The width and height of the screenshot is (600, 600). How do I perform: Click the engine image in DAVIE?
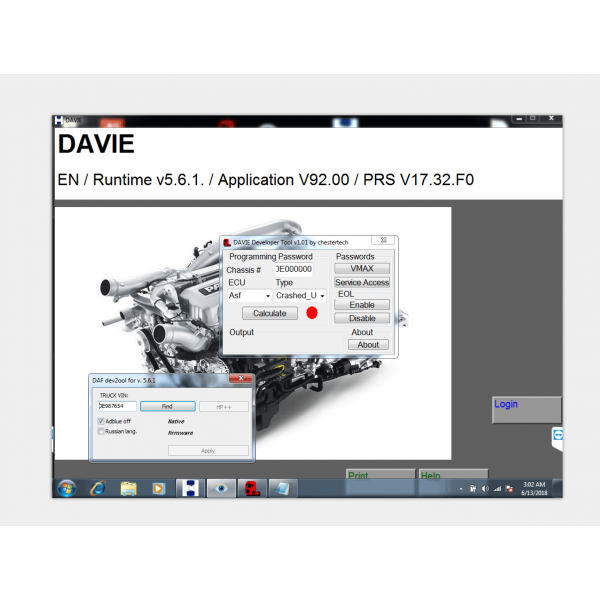[253, 333]
